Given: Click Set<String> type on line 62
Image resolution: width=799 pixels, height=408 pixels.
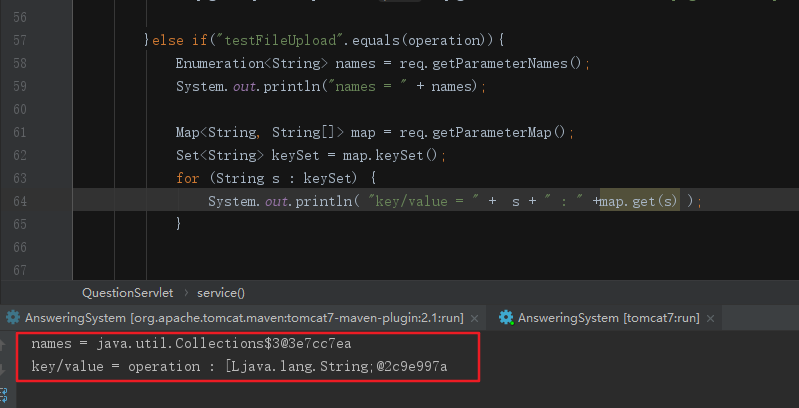Looking at the screenshot, I should pyautogui.click(x=220, y=155).
